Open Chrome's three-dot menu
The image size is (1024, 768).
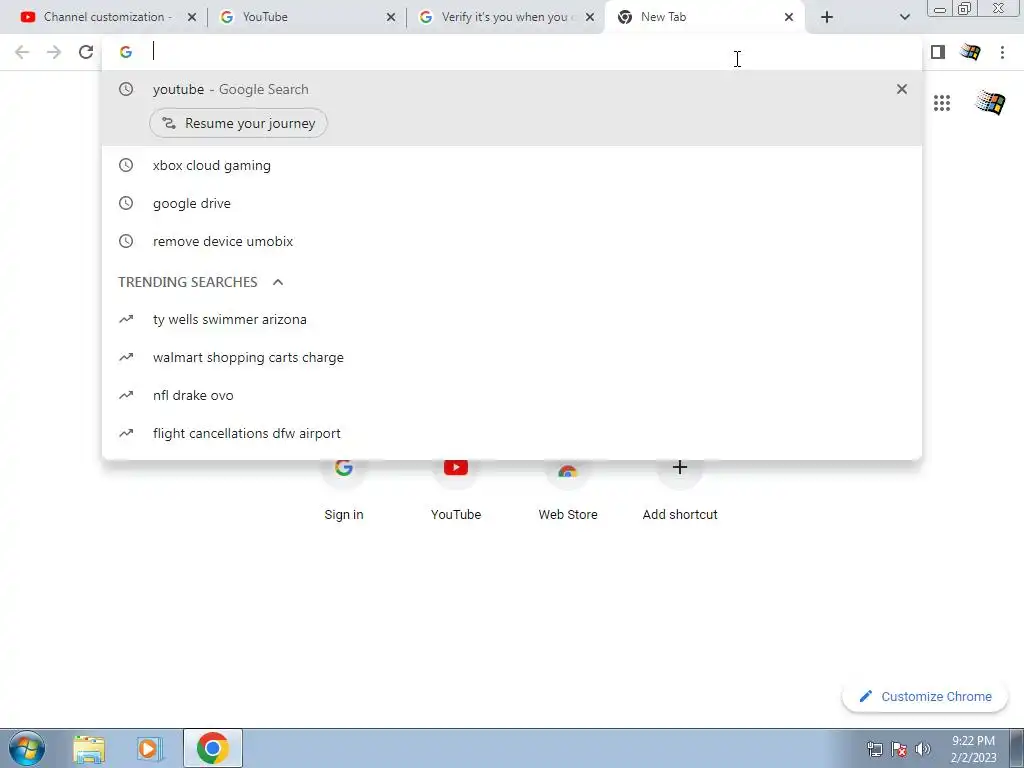point(1002,52)
